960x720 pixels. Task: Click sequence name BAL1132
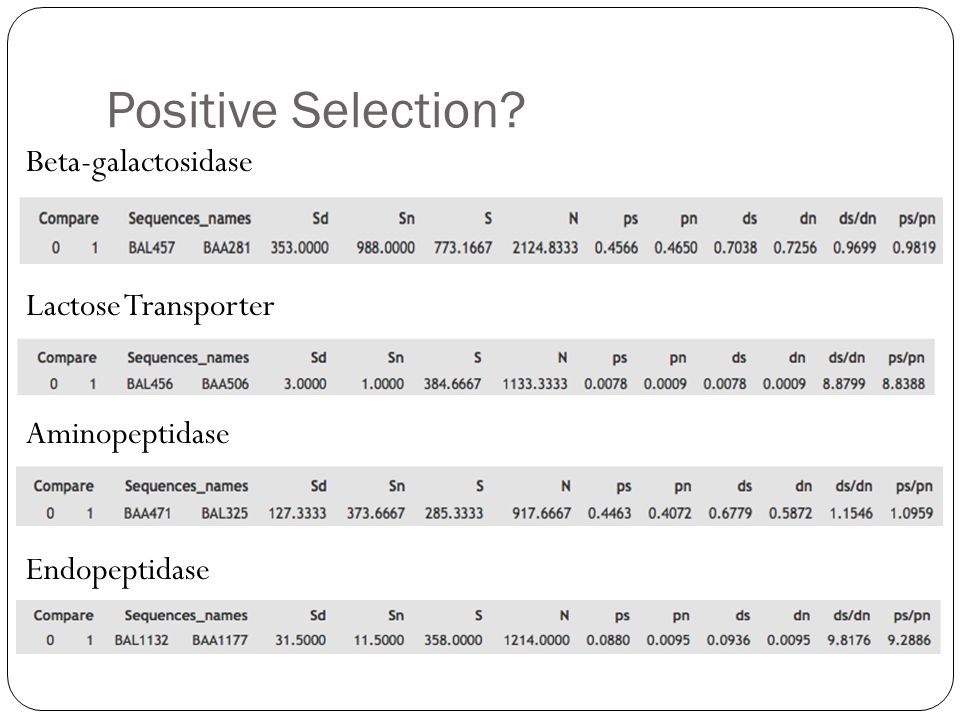pyautogui.click(x=141, y=640)
